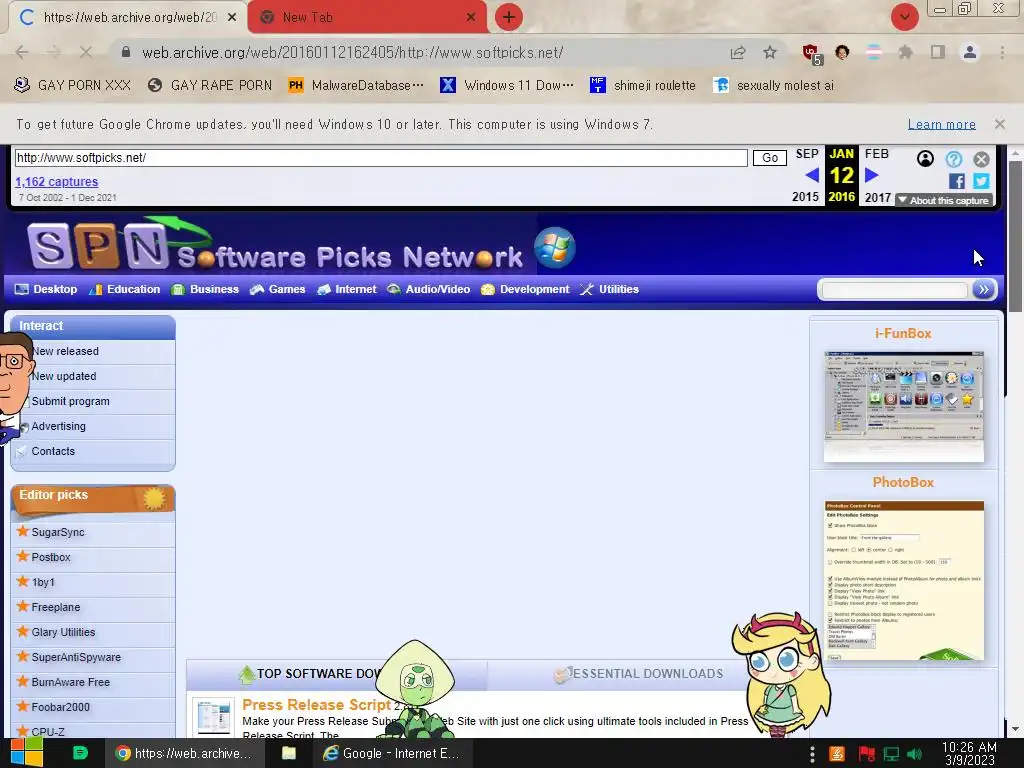Open the Glary Utilities editor pick

(x=63, y=632)
